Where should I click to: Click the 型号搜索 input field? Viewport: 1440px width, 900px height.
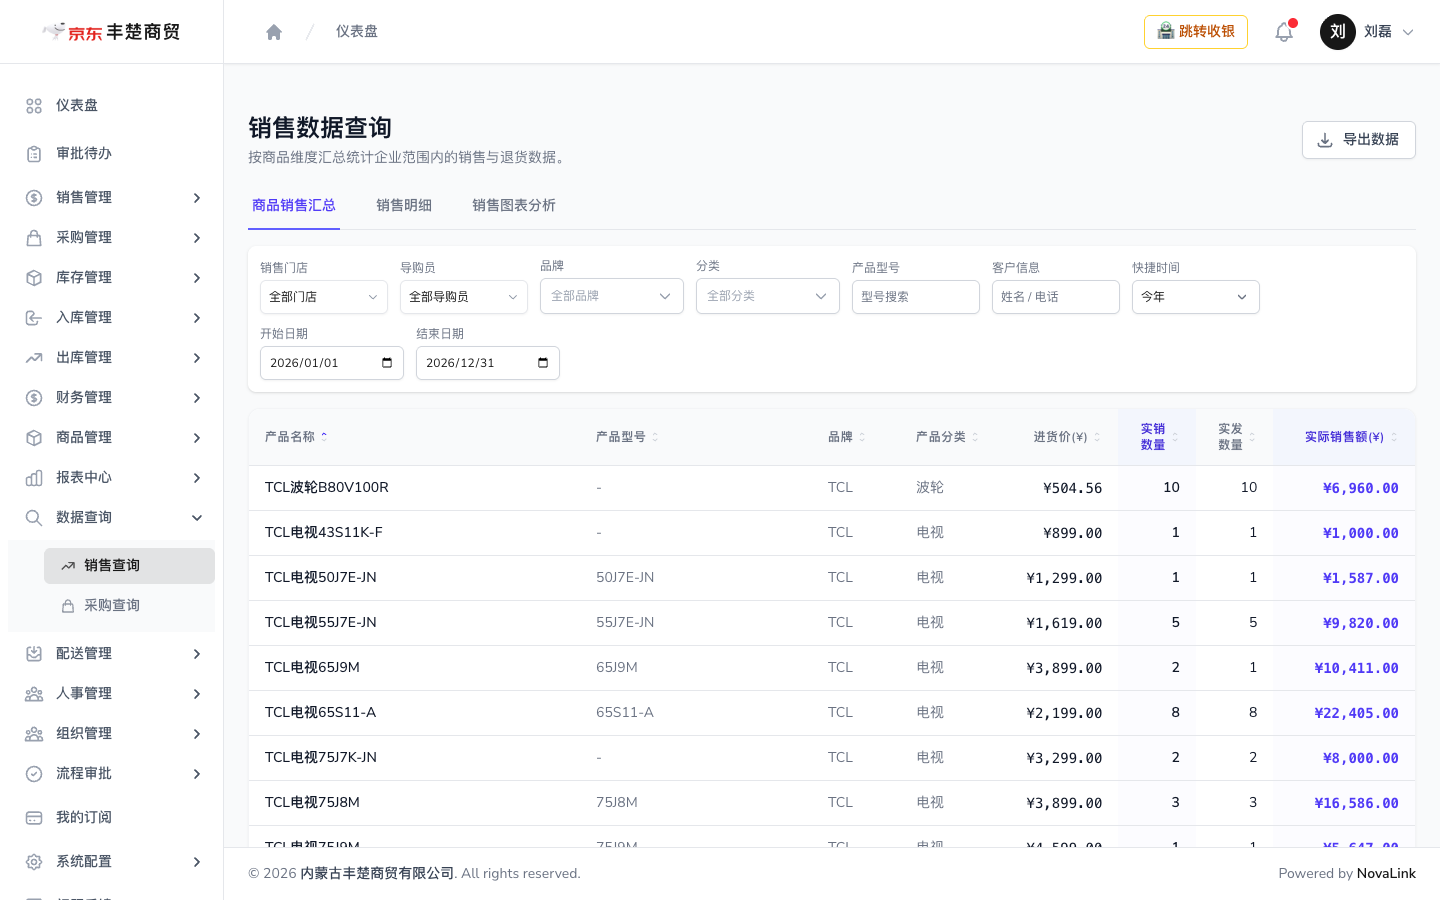916,297
